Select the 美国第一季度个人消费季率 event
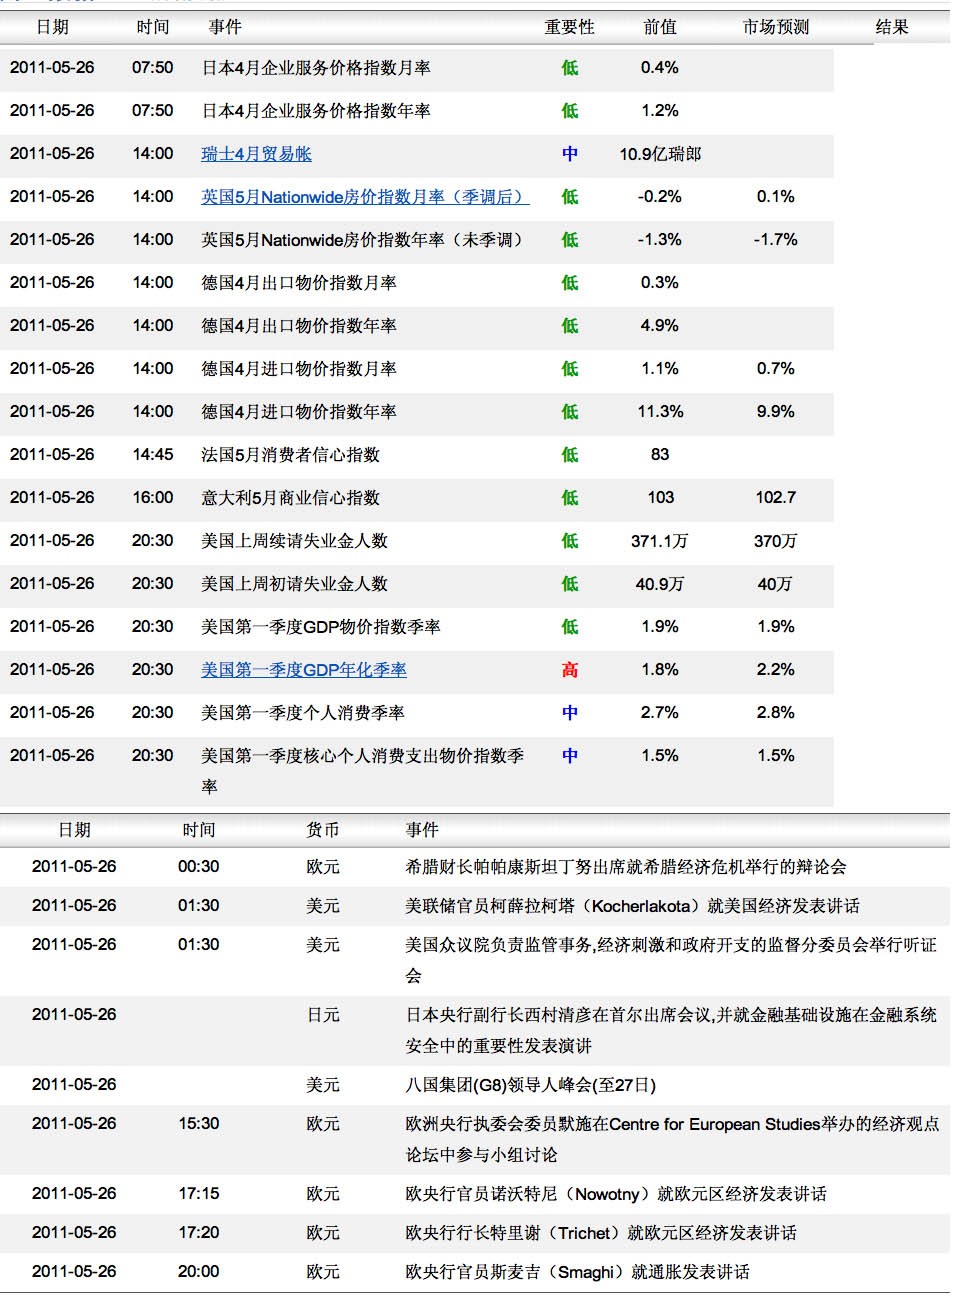Image resolution: width=954 pixels, height=1307 pixels. (x=303, y=713)
